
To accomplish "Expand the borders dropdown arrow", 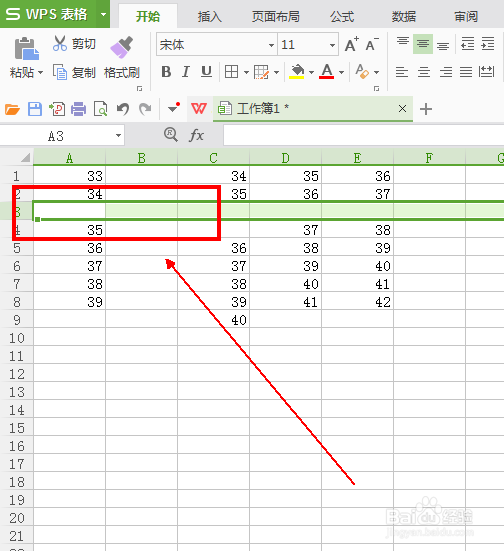I will tap(246, 72).
